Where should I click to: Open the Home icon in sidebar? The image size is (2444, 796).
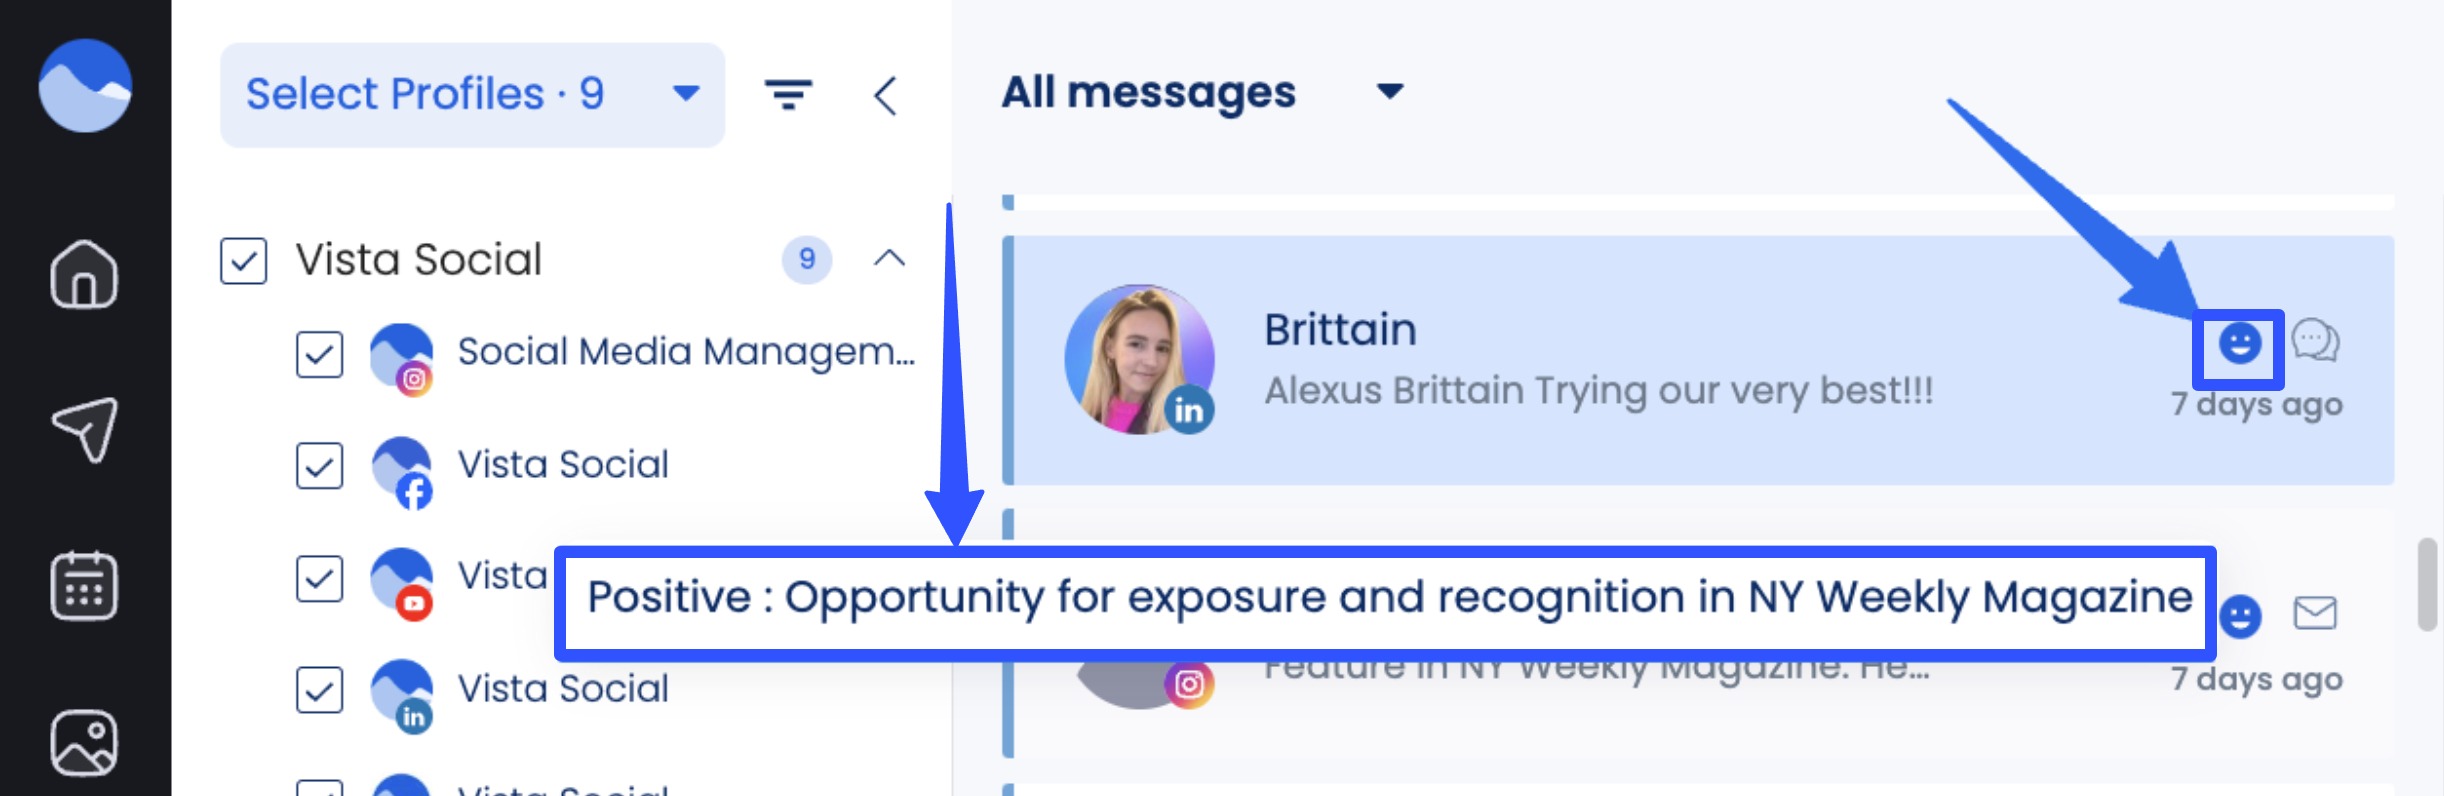pos(84,274)
